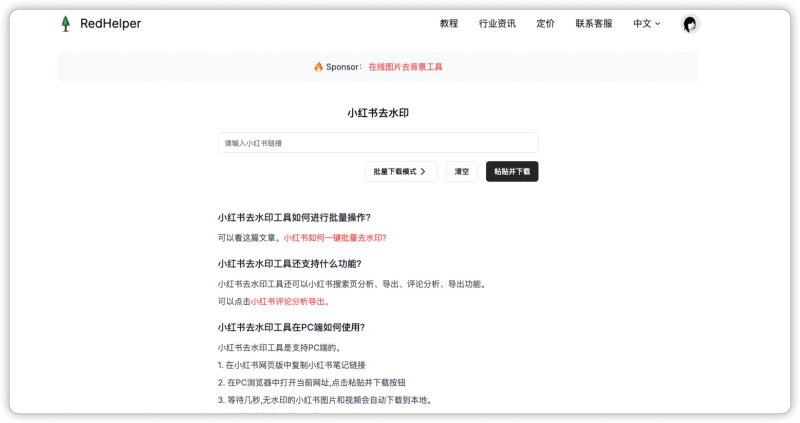Open the link 小红书如何一键批量去水印?
800x423 pixels.
[x=335, y=238]
